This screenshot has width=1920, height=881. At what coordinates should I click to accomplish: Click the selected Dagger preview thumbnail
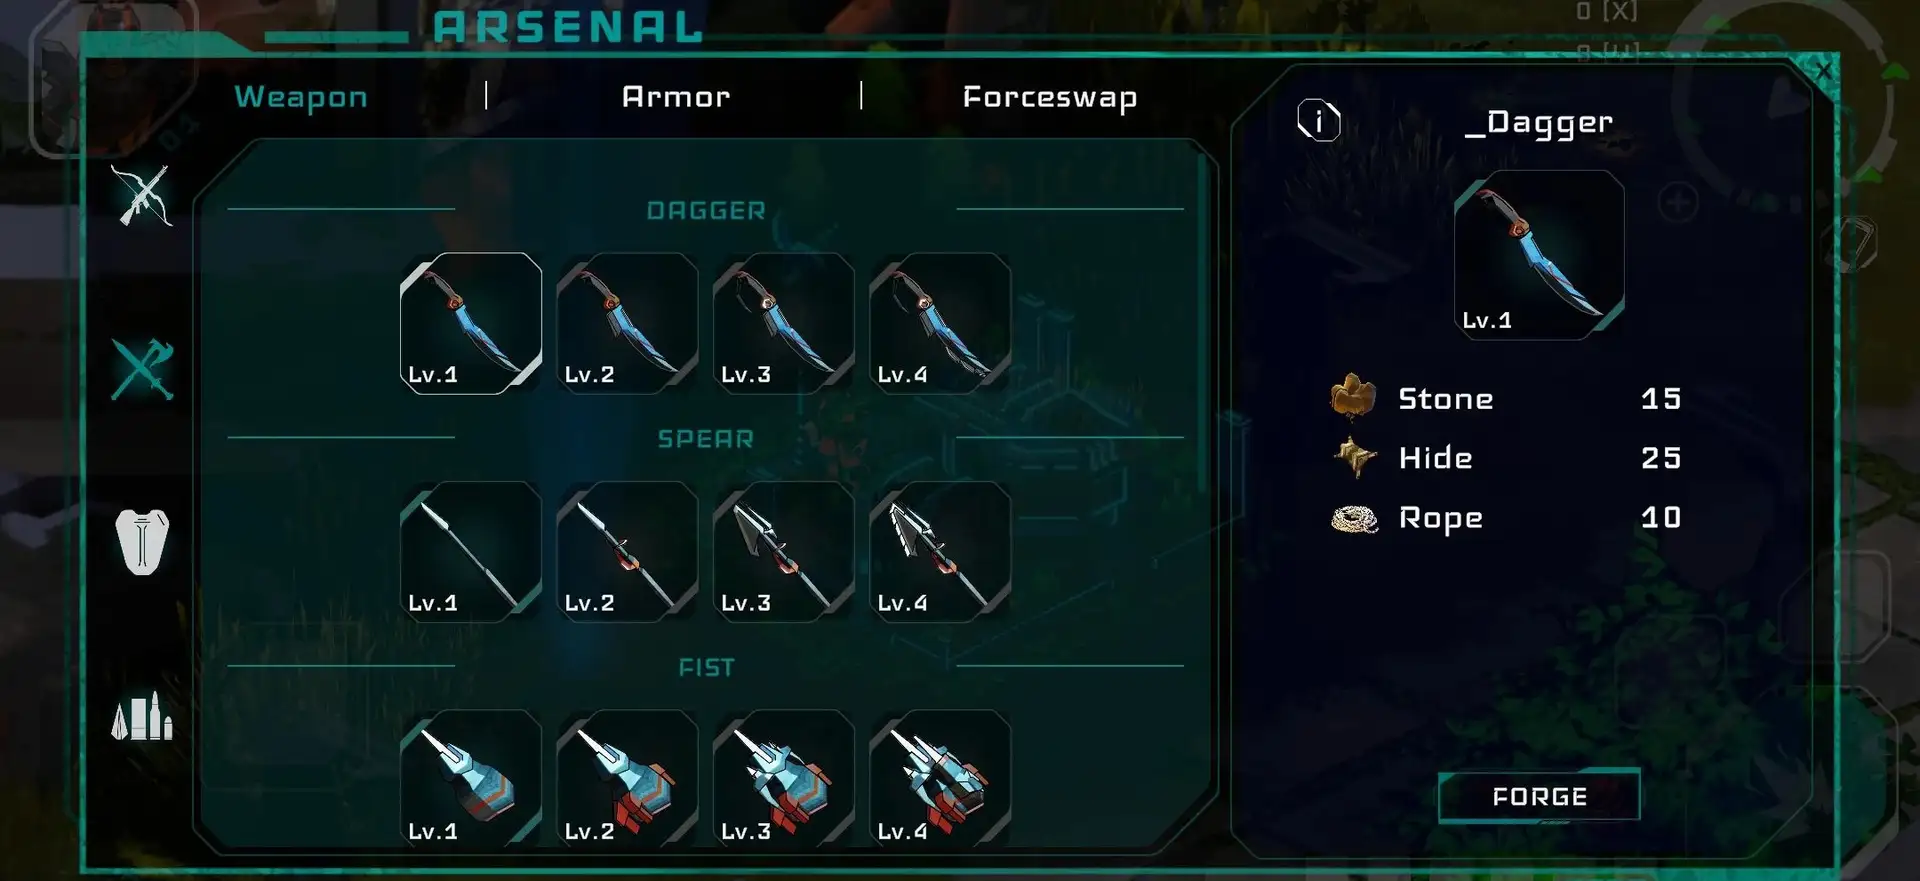point(1539,255)
